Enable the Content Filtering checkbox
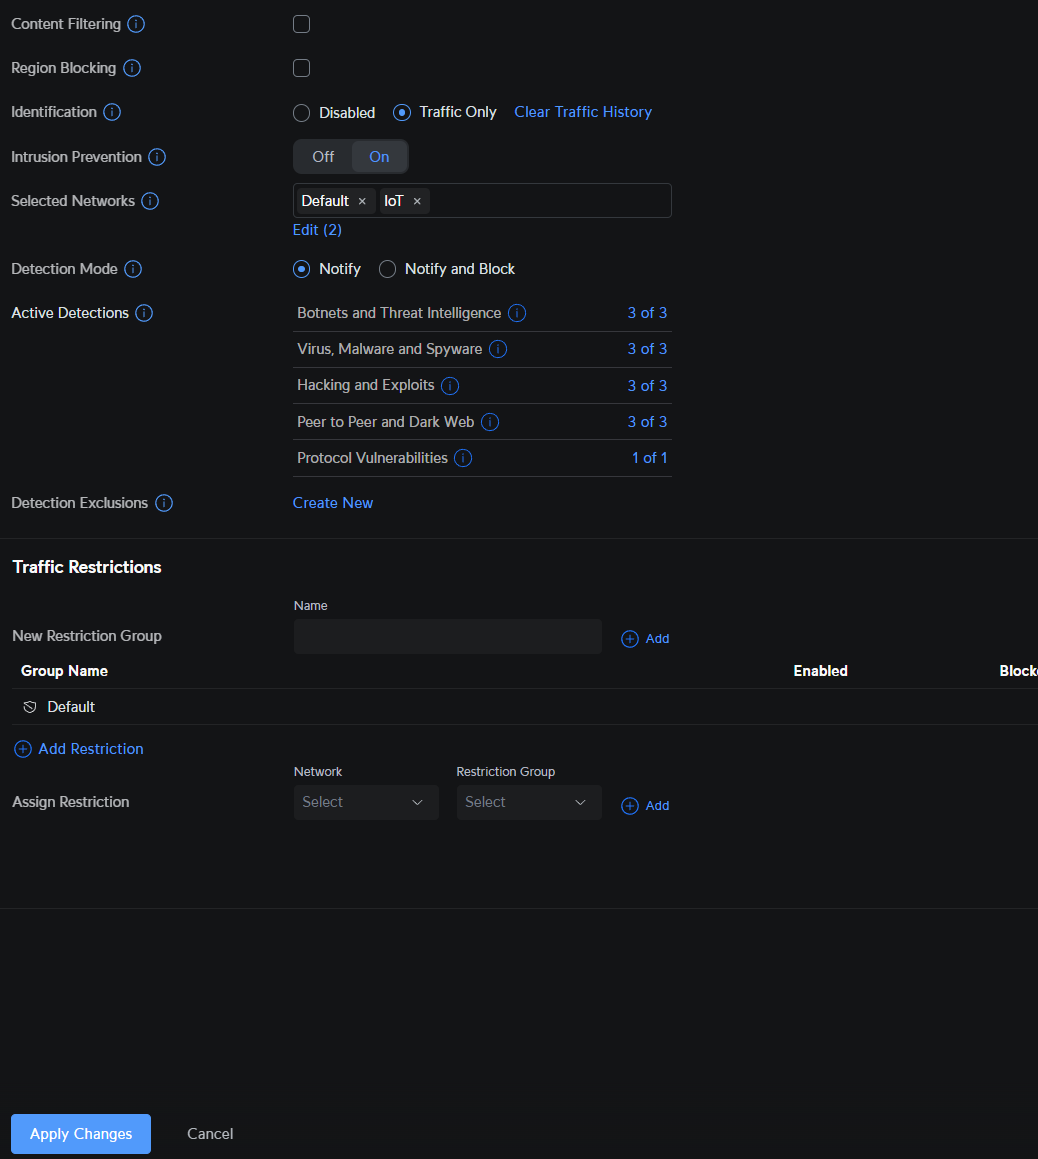1038x1159 pixels. 301,24
